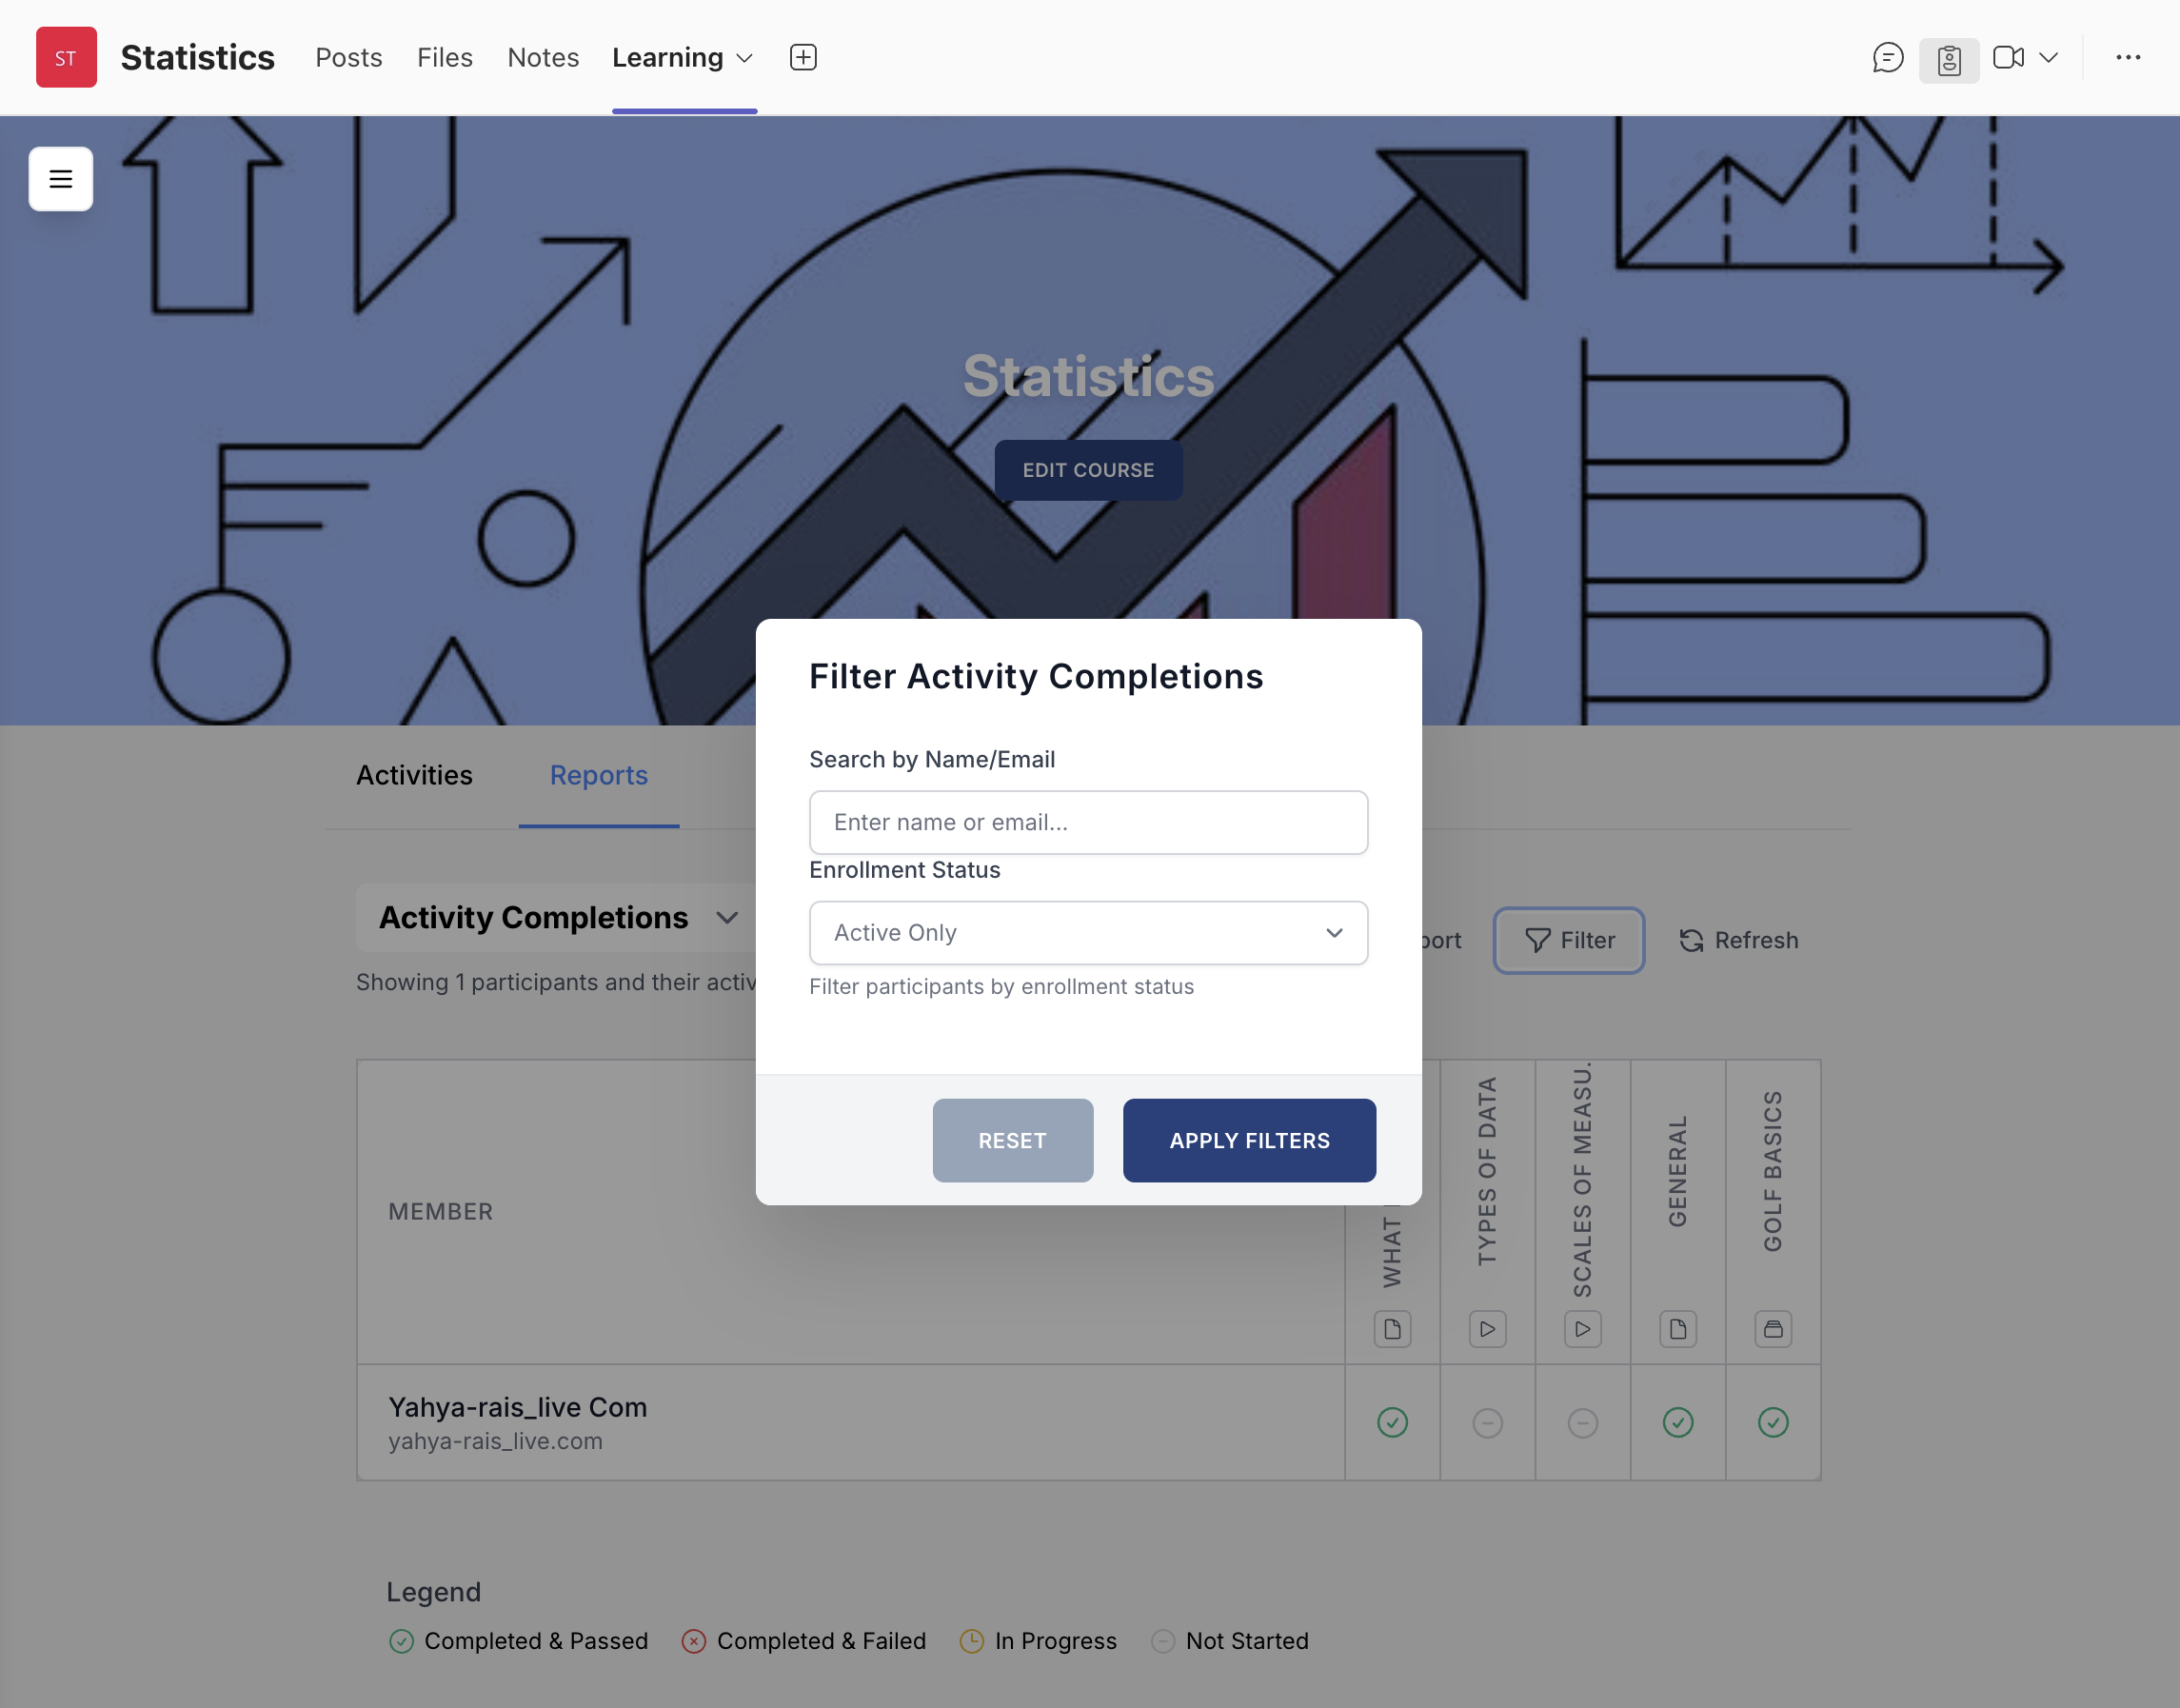Focus the name or email search field
2180x1708 pixels.
click(1088, 822)
